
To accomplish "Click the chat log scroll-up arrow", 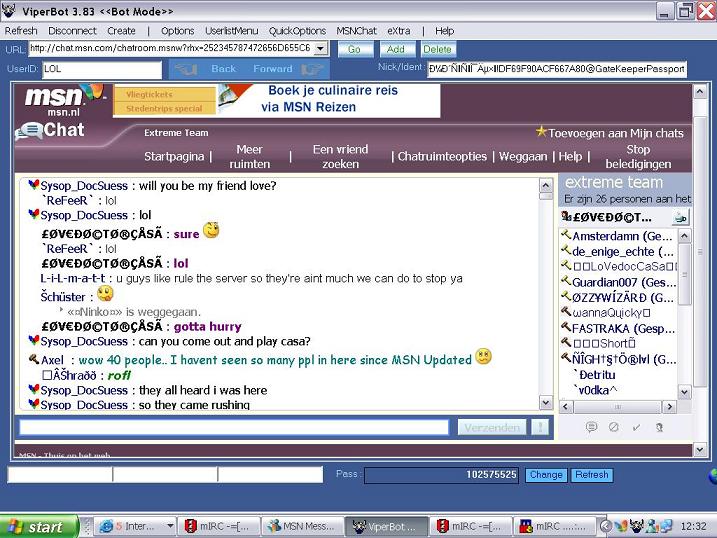I will pos(546,185).
